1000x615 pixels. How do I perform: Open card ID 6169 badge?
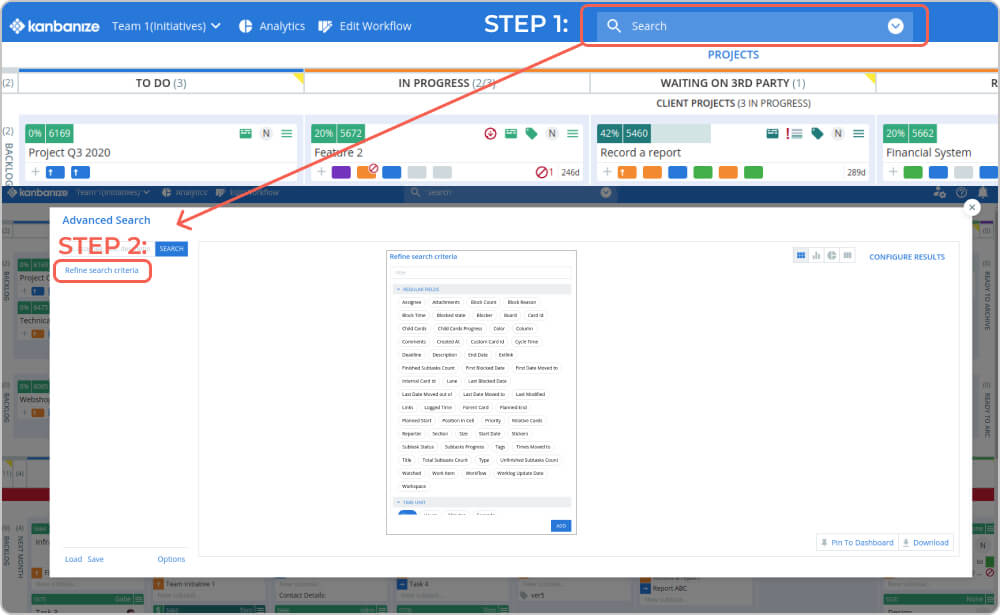coord(59,133)
